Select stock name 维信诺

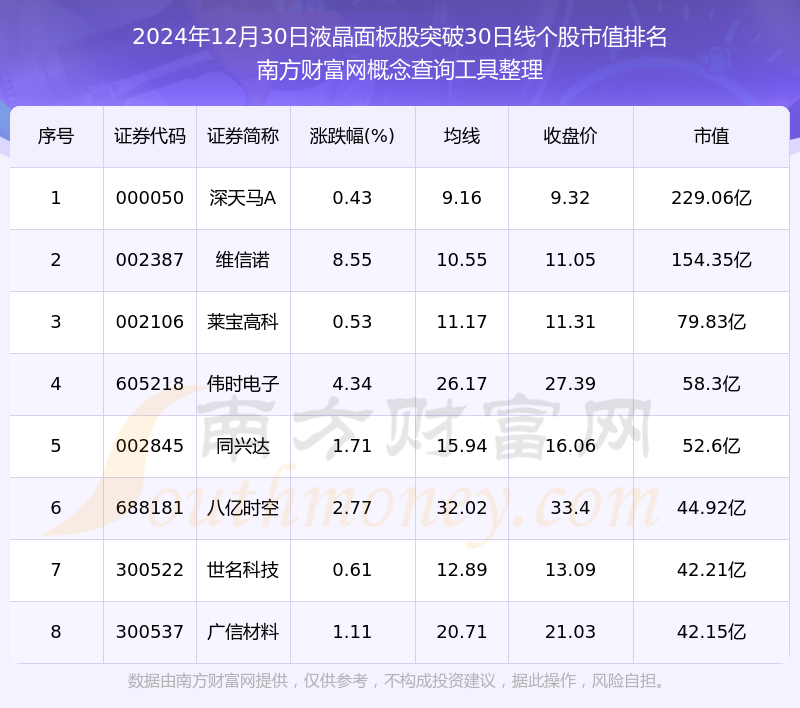pyautogui.click(x=243, y=260)
